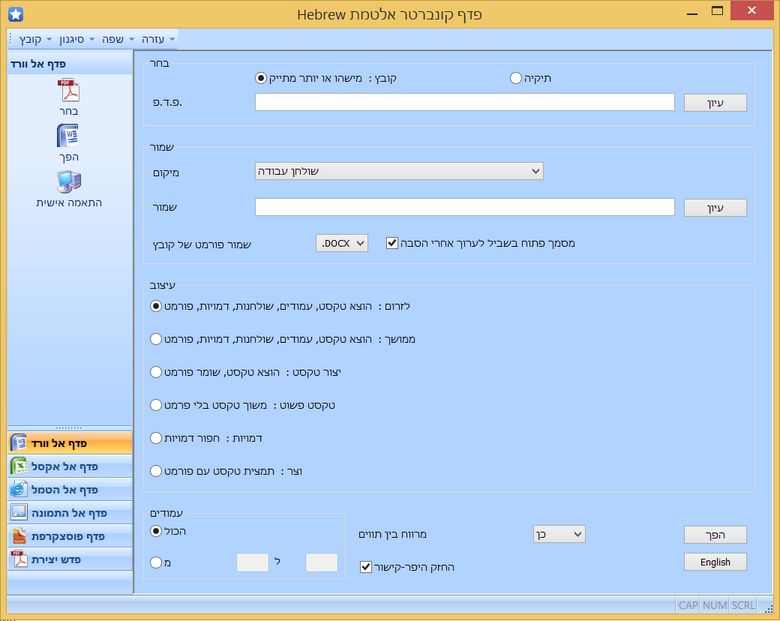The height and width of the screenshot is (621, 780).
Task: Select the page range מ radio button
Action: click(x=156, y=562)
